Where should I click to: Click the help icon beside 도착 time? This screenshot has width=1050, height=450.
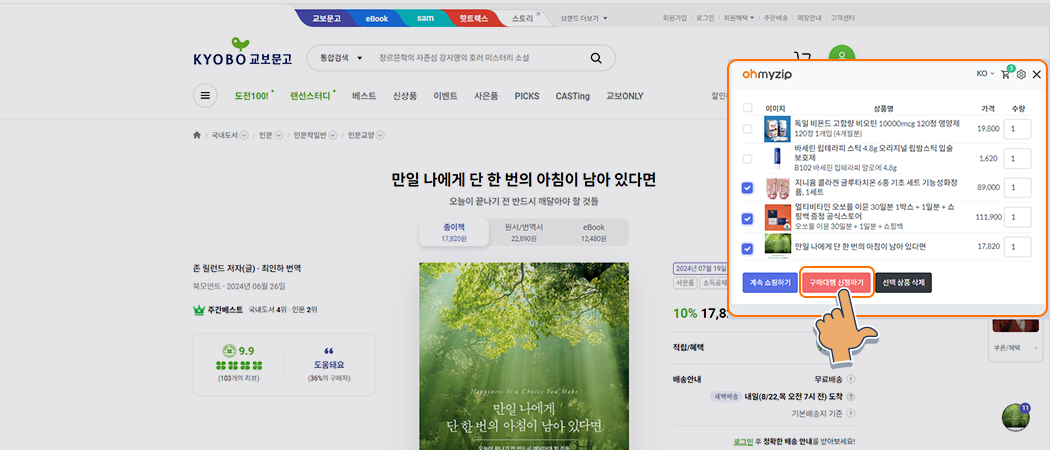point(851,396)
